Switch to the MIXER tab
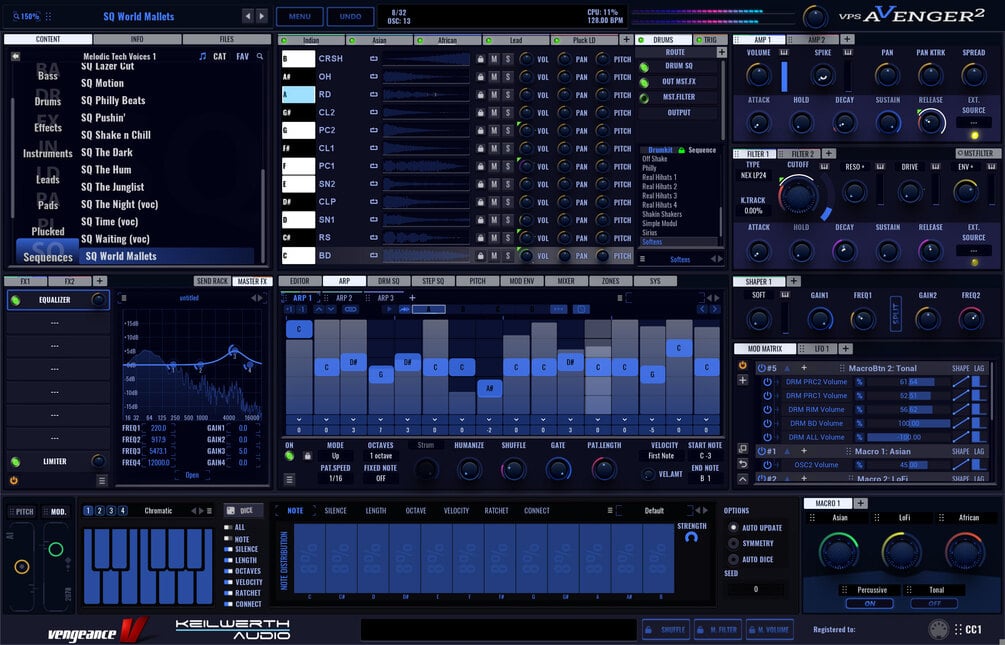Image resolution: width=1005 pixels, height=645 pixels. pos(566,281)
